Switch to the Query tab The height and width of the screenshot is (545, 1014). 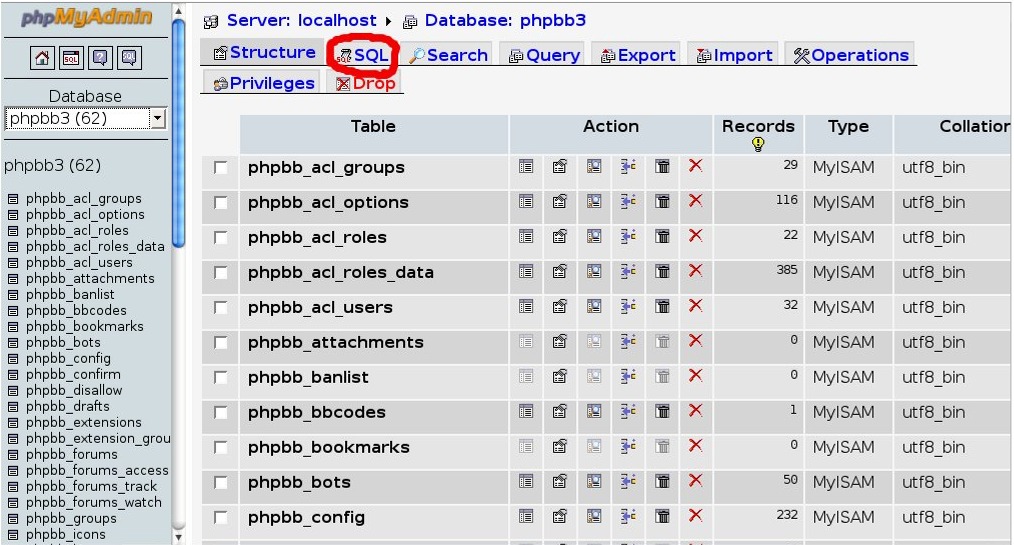pos(544,56)
